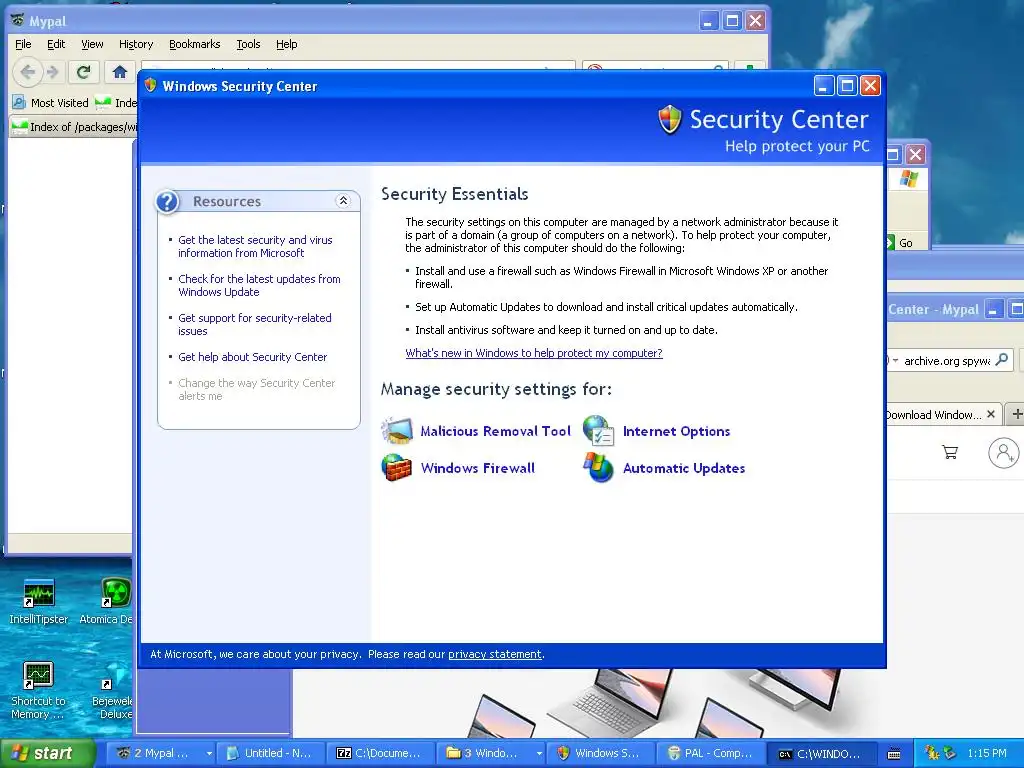Click the shopping cart icon on background webpage
1024x768 pixels.
tap(950, 452)
